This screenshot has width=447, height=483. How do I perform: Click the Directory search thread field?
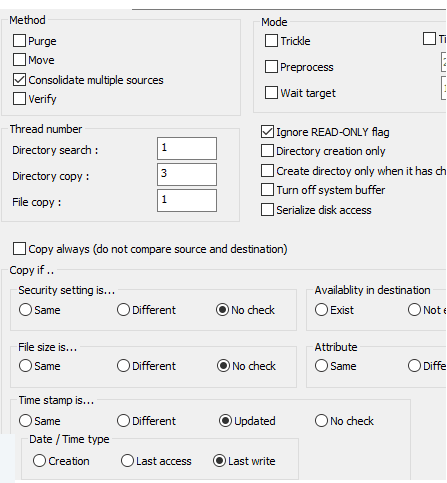click(187, 148)
